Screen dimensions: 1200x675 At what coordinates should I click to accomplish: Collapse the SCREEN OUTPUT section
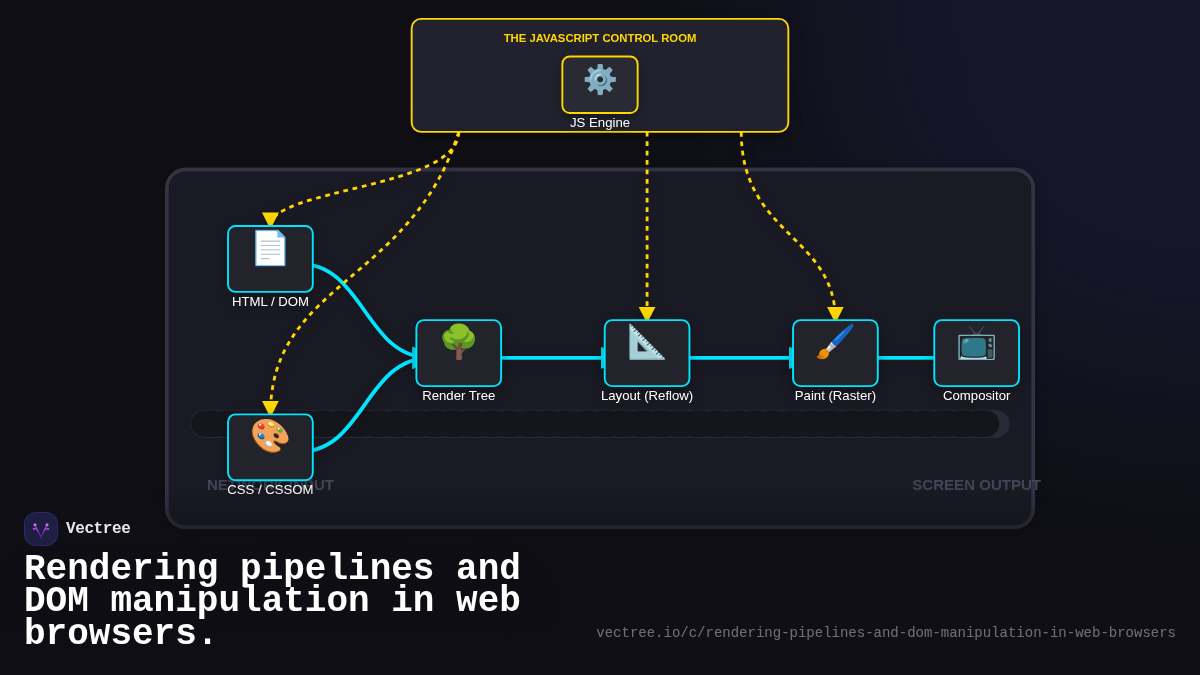tap(976, 485)
